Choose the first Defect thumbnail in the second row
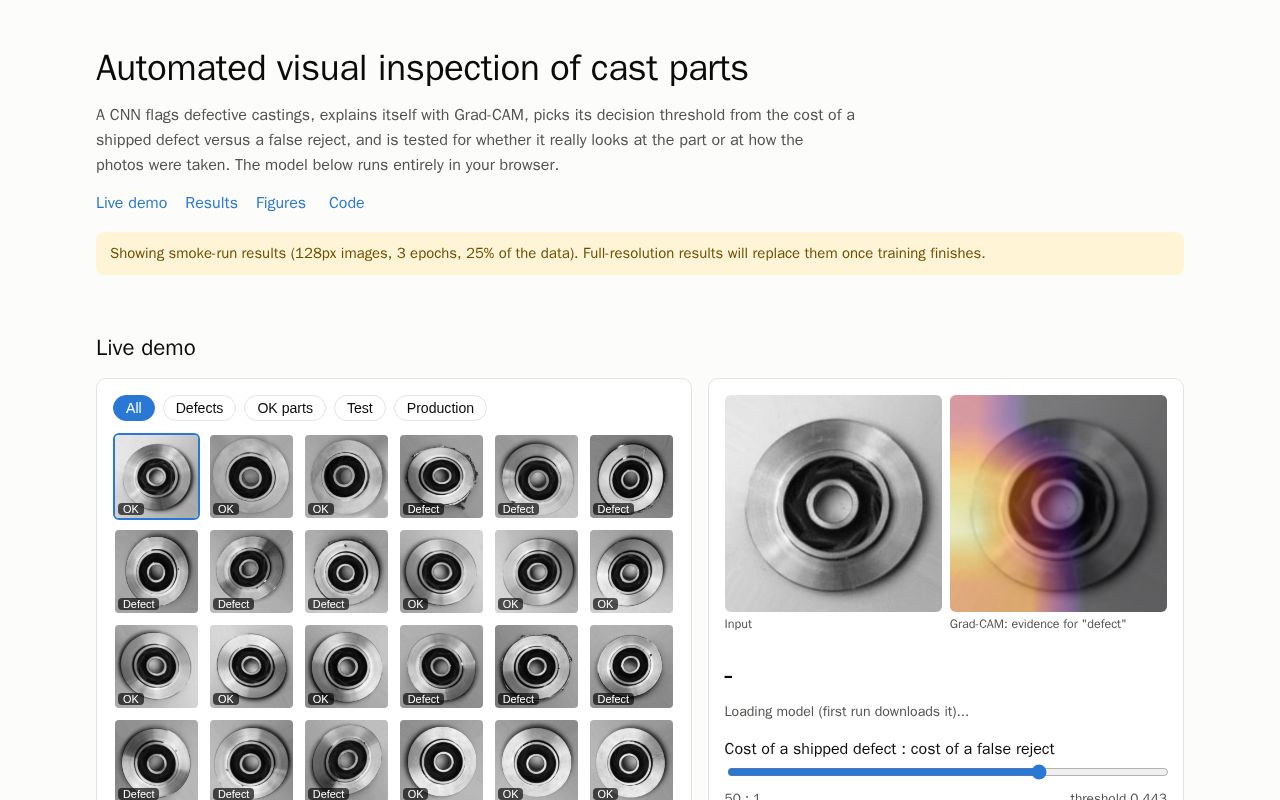 point(156,571)
